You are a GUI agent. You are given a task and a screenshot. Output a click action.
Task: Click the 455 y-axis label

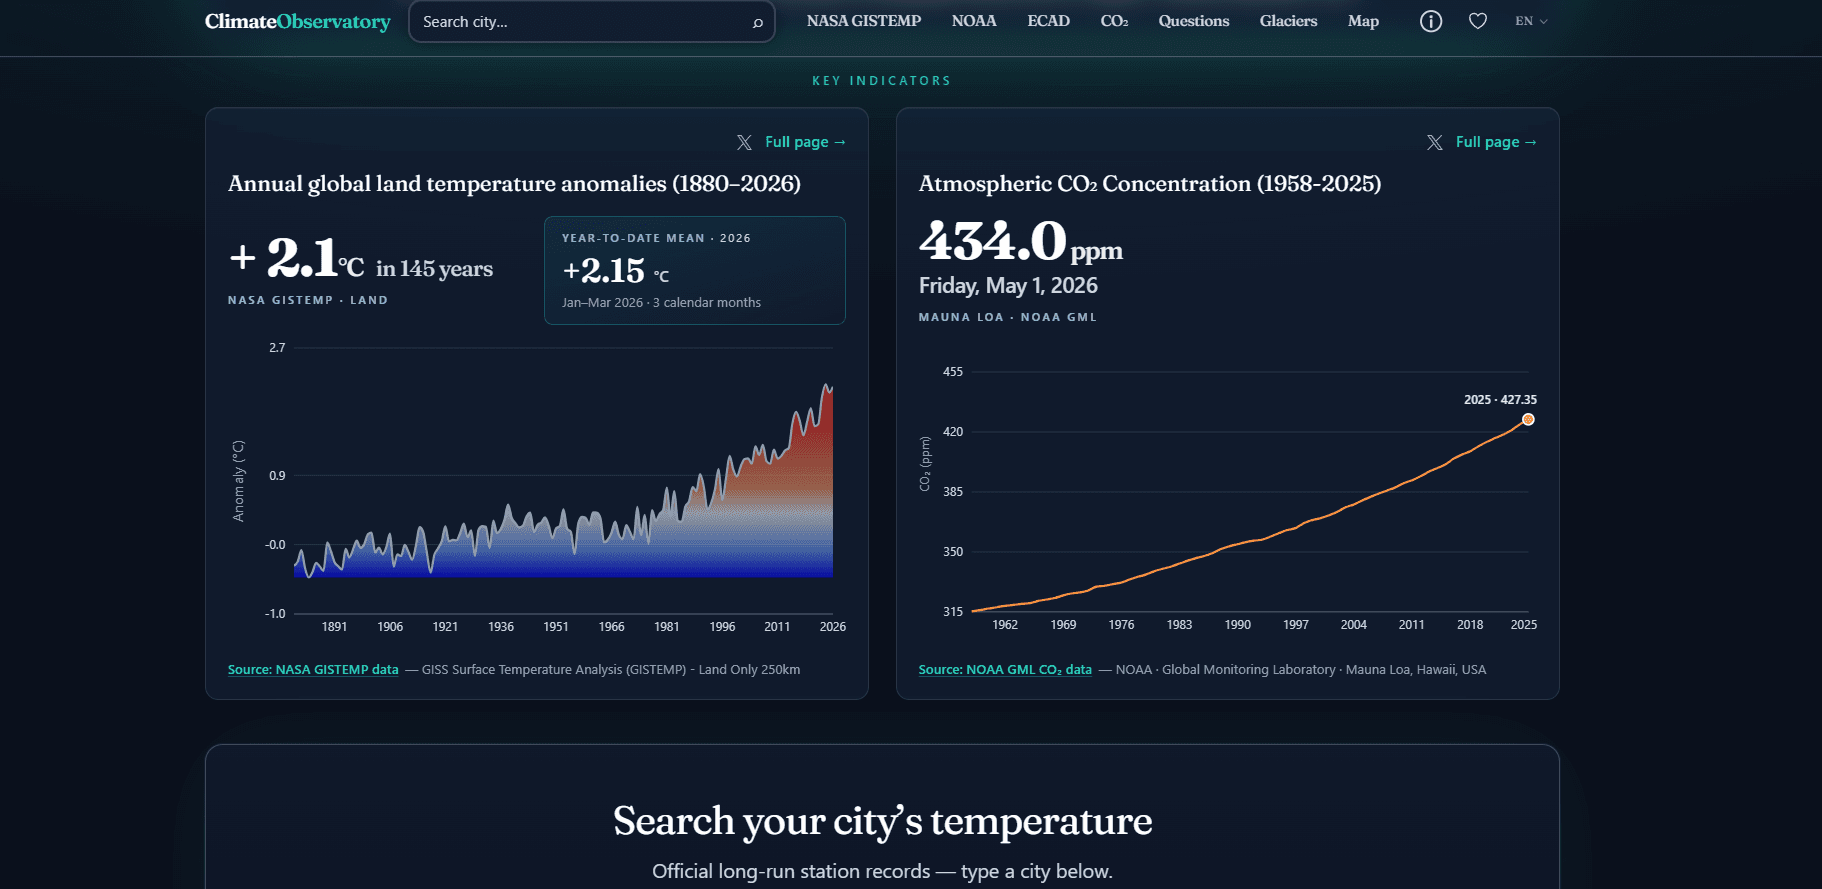coord(953,372)
